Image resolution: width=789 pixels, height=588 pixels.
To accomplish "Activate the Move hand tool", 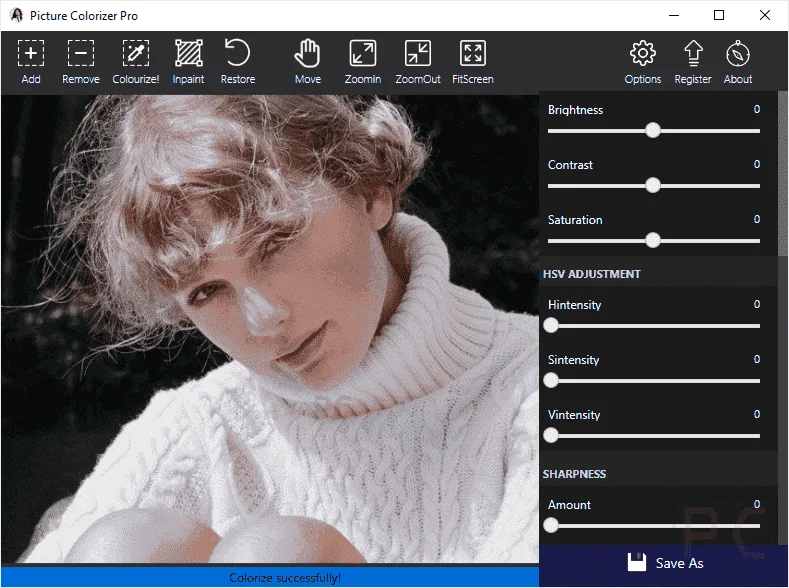I will tap(307, 62).
